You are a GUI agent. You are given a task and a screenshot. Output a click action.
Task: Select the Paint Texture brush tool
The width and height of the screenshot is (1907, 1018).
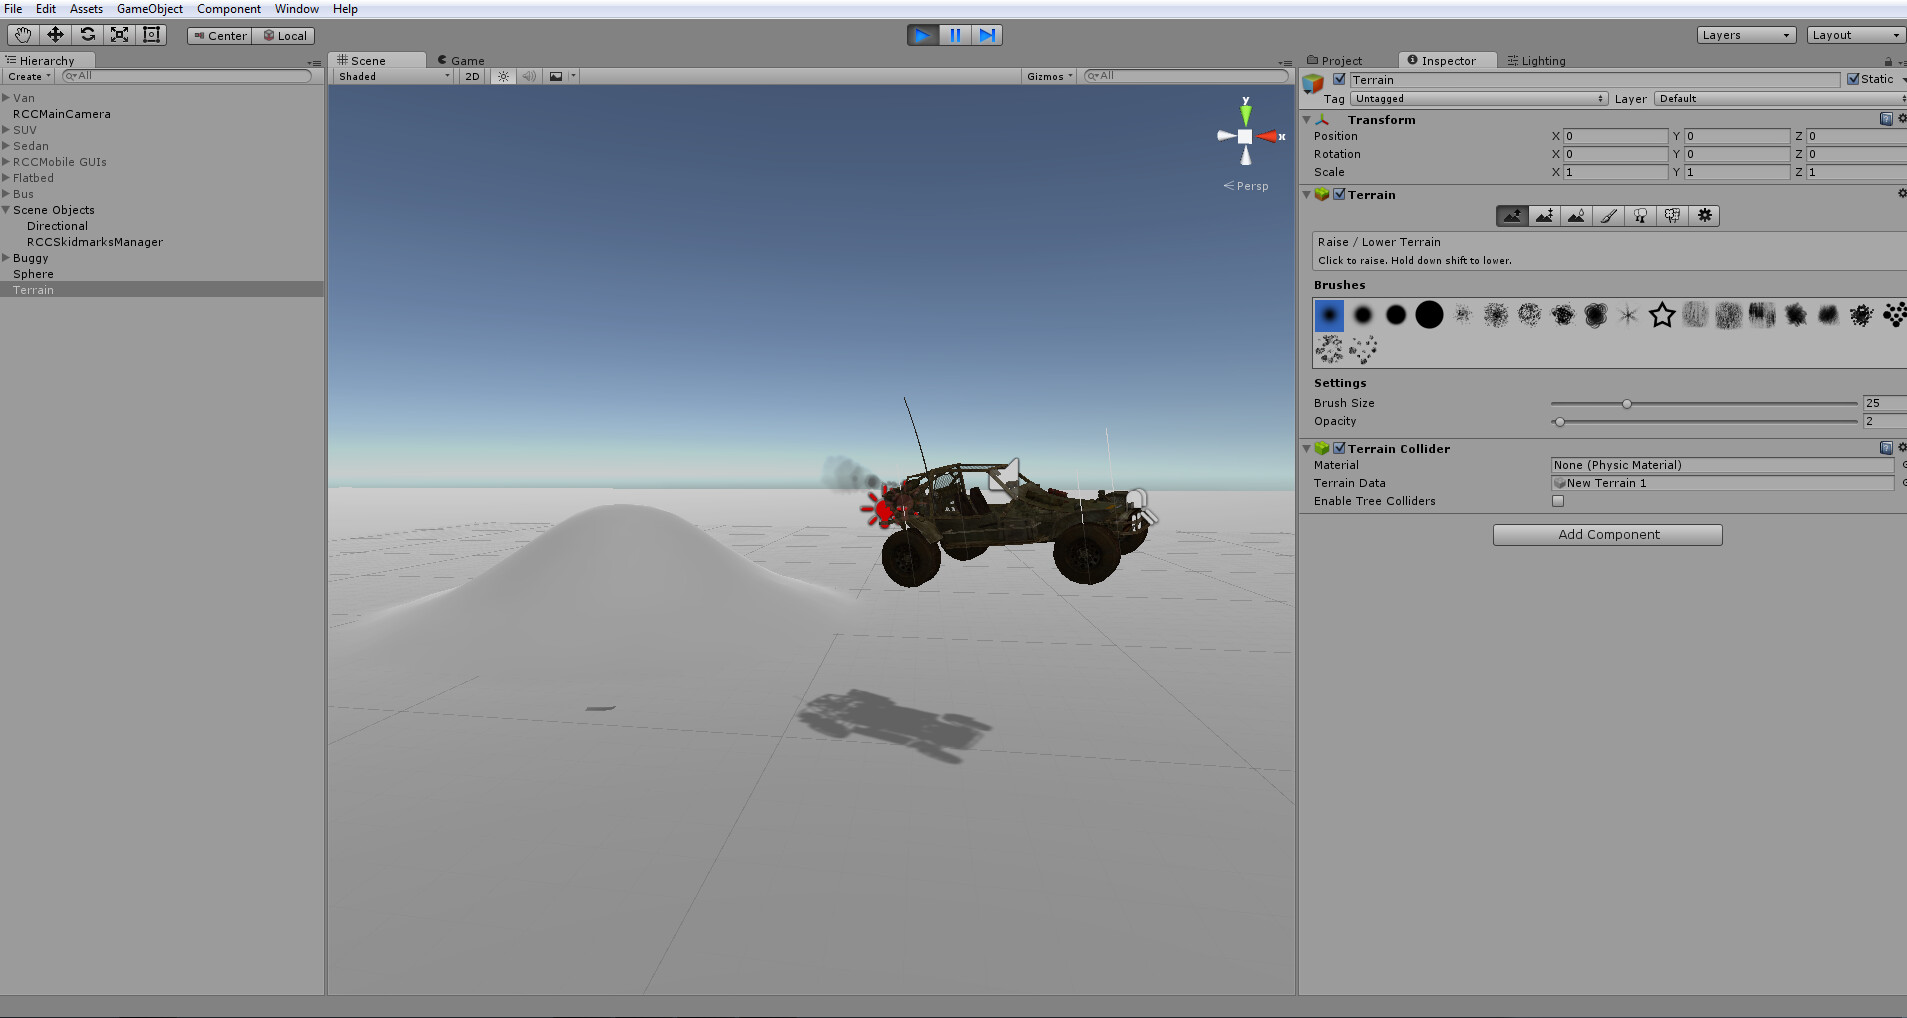[x=1608, y=215]
